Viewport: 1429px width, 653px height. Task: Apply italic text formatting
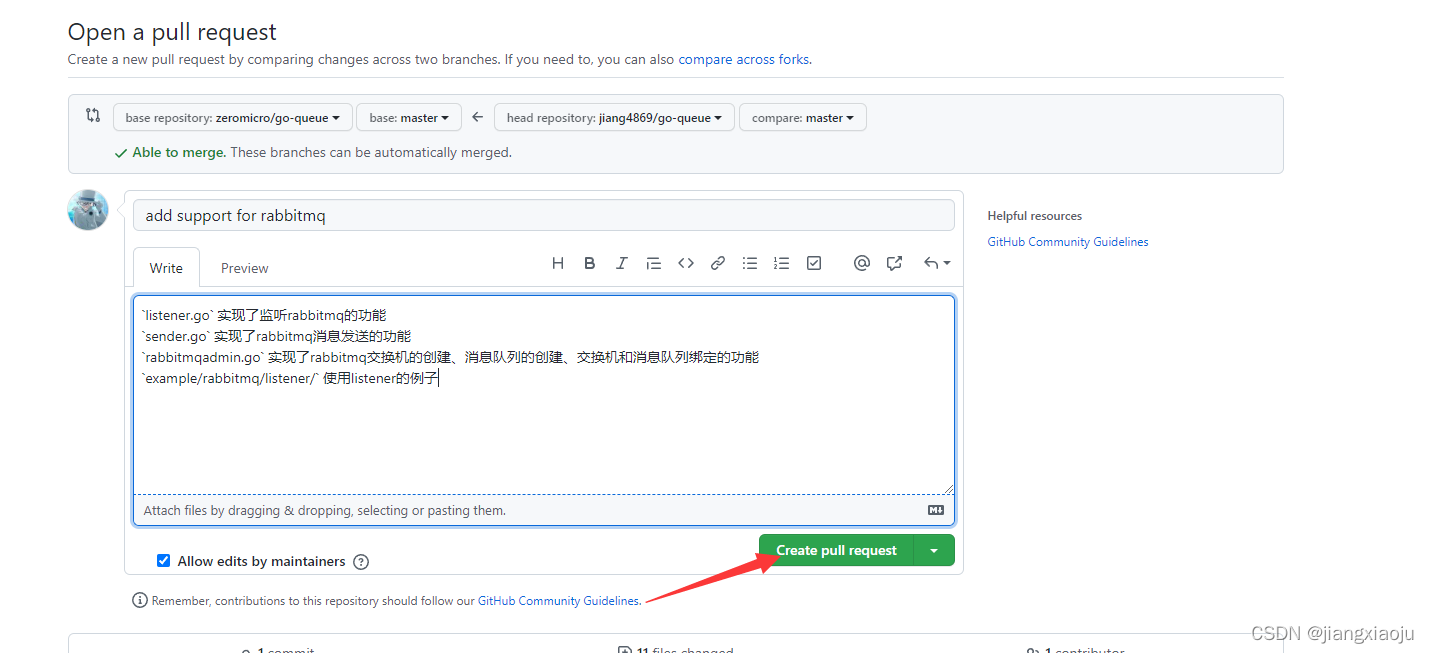622,263
